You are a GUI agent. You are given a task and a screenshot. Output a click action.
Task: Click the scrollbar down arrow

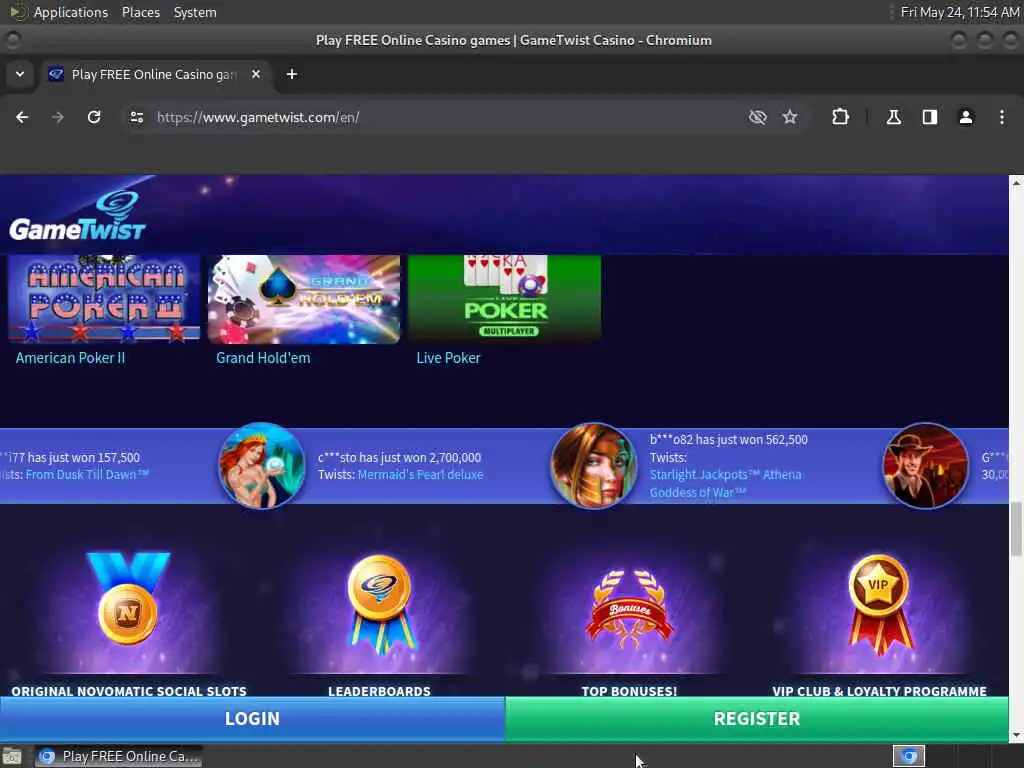(1016, 735)
